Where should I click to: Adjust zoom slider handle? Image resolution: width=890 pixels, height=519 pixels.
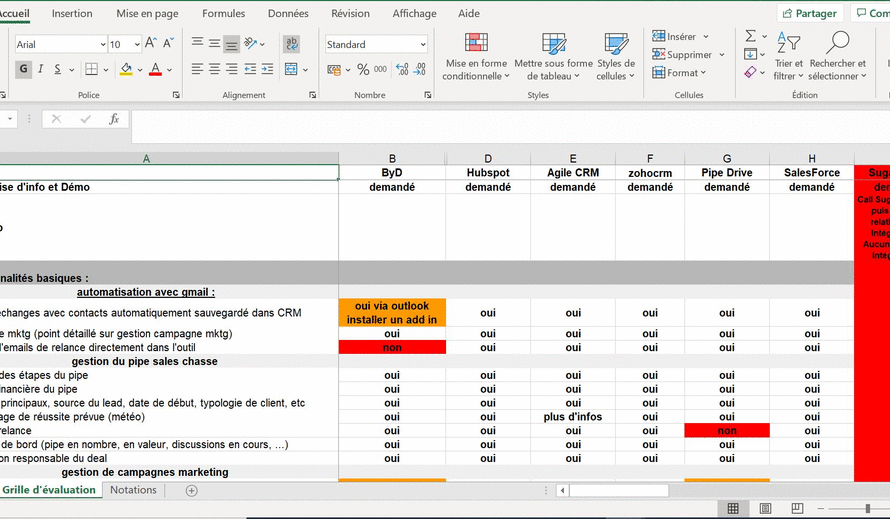pyautogui.click(x=868, y=508)
